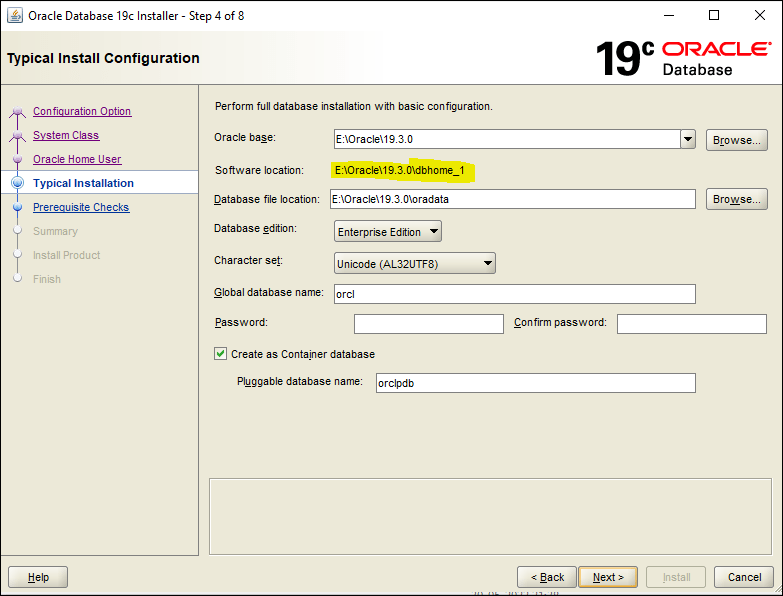Open the Database edition dropdown
Image resolution: width=783 pixels, height=596 pixels.
388,232
